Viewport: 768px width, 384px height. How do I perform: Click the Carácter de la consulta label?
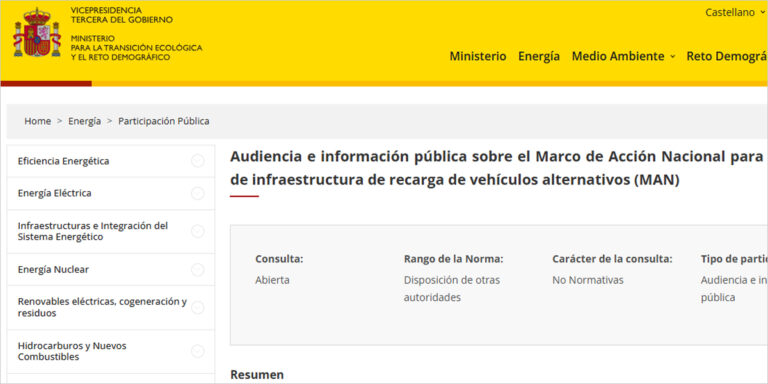click(x=612, y=259)
